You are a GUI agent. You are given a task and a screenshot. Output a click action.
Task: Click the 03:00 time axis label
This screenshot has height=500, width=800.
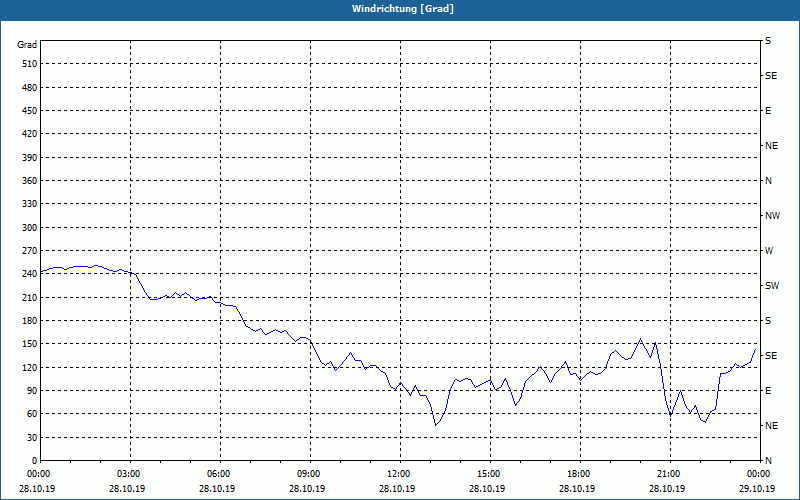[129, 473]
